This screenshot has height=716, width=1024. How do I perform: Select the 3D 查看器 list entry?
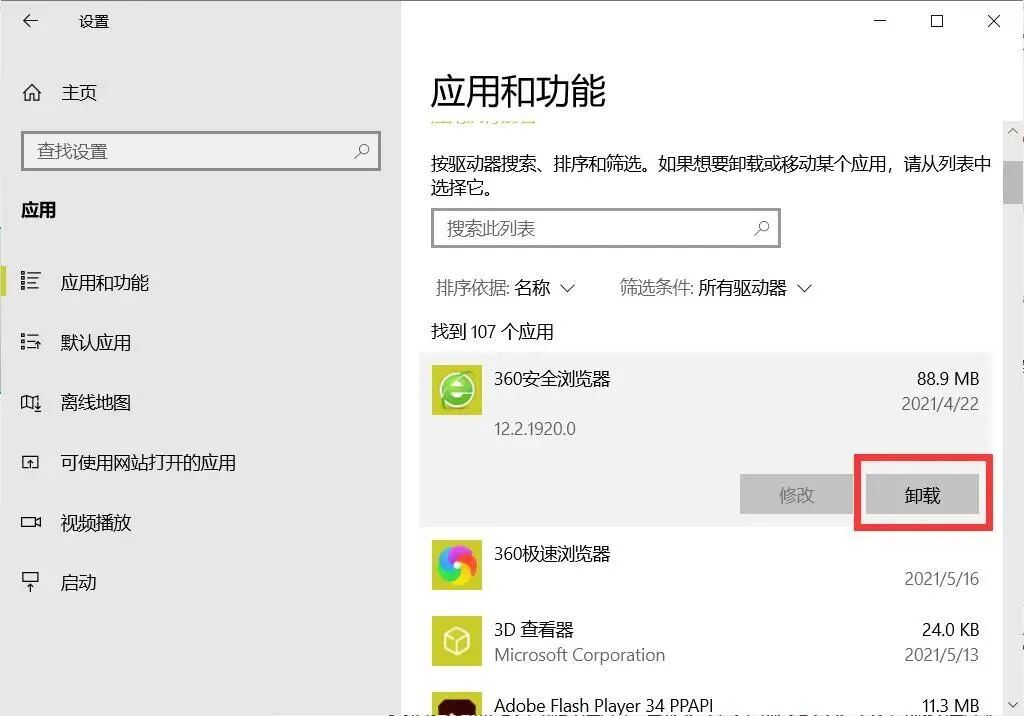click(x=705, y=641)
